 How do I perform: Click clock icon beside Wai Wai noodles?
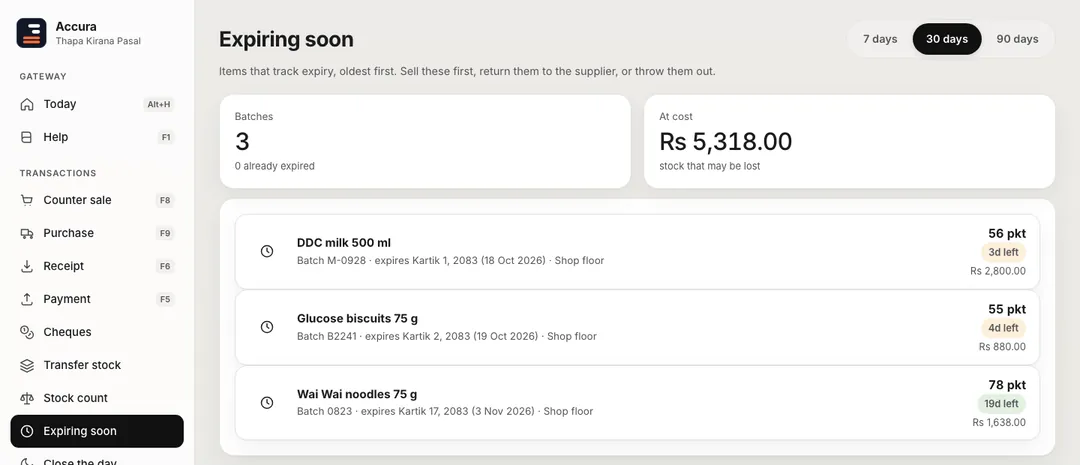coord(267,403)
